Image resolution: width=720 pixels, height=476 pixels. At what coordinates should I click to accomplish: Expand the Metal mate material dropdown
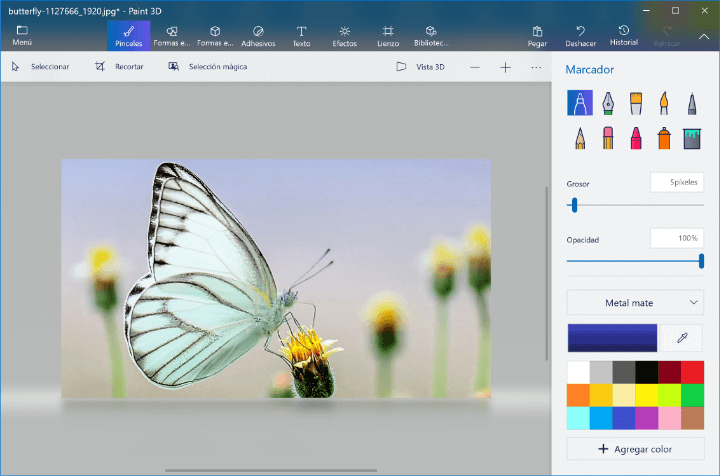[635, 302]
